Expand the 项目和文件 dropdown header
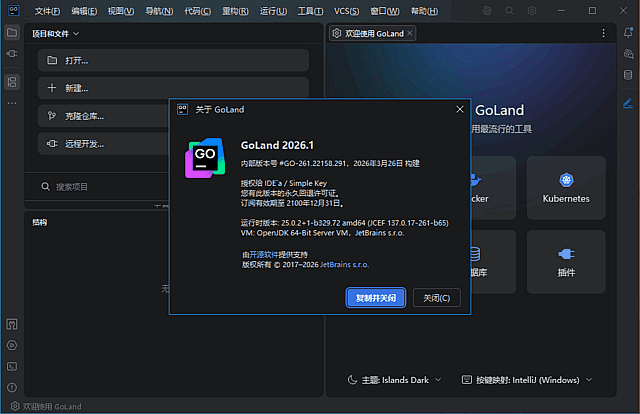Viewport: 640px width, 414px height. [x=56, y=33]
